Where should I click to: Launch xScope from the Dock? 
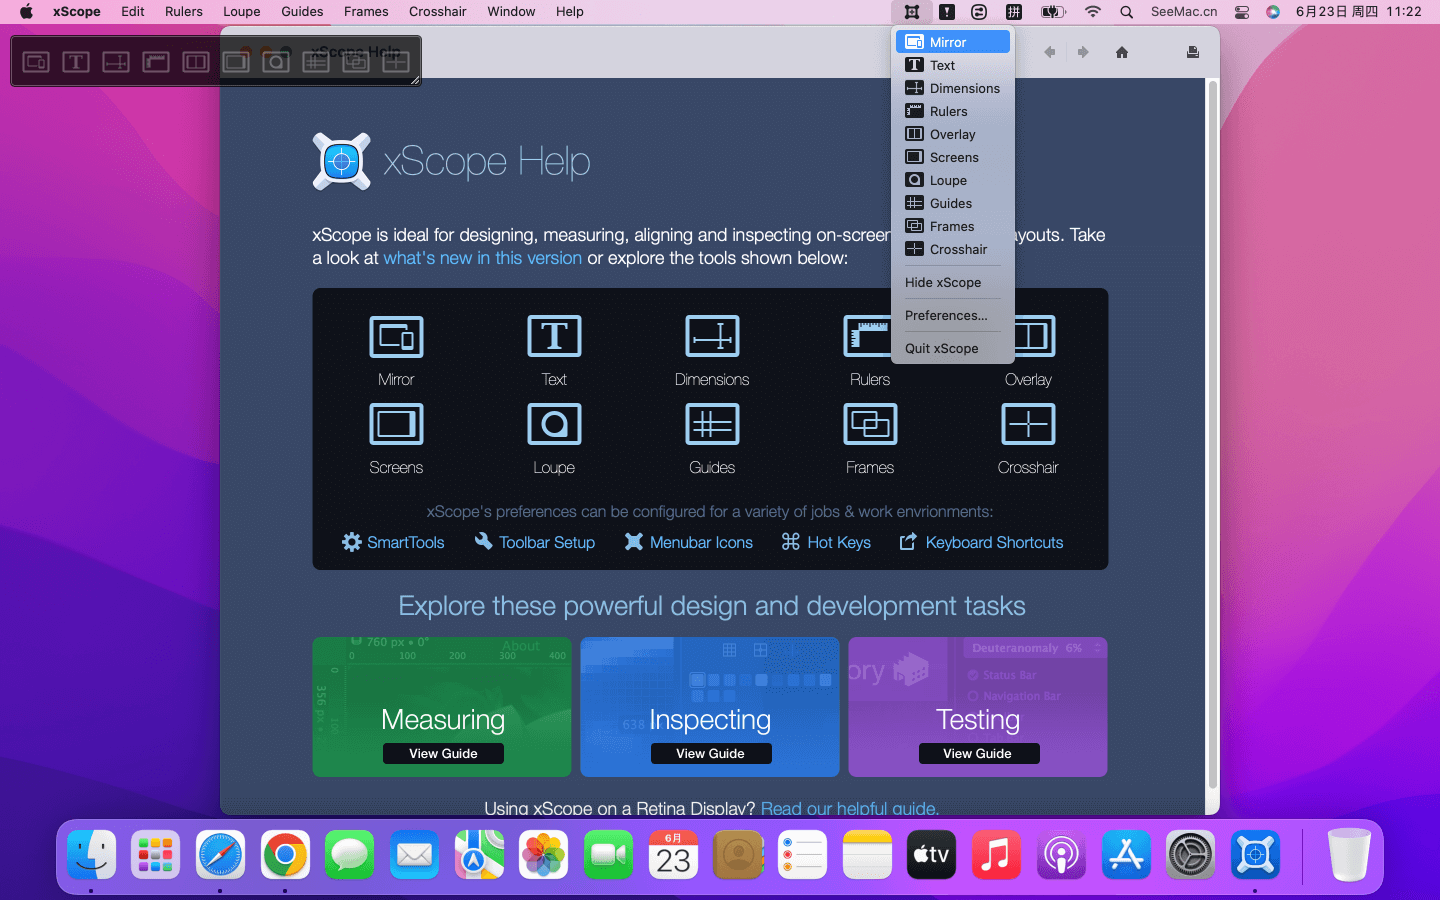coord(1255,855)
